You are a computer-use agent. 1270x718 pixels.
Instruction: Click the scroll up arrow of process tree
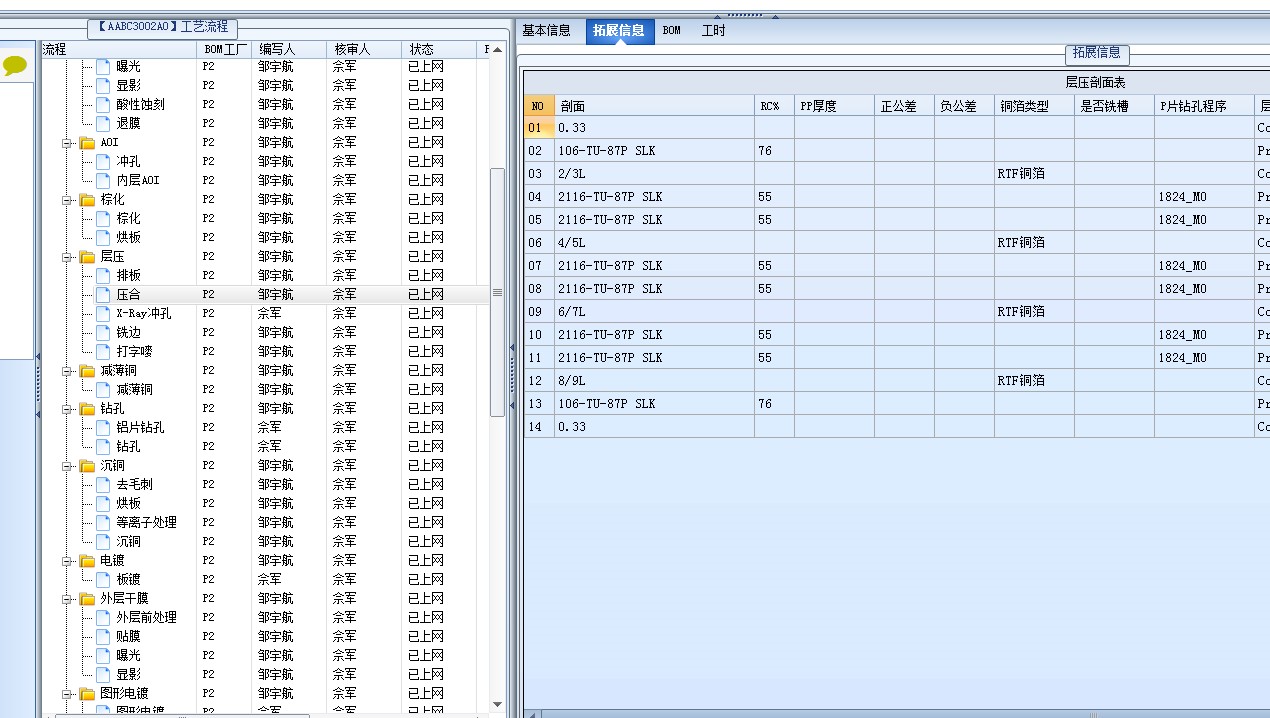click(497, 49)
